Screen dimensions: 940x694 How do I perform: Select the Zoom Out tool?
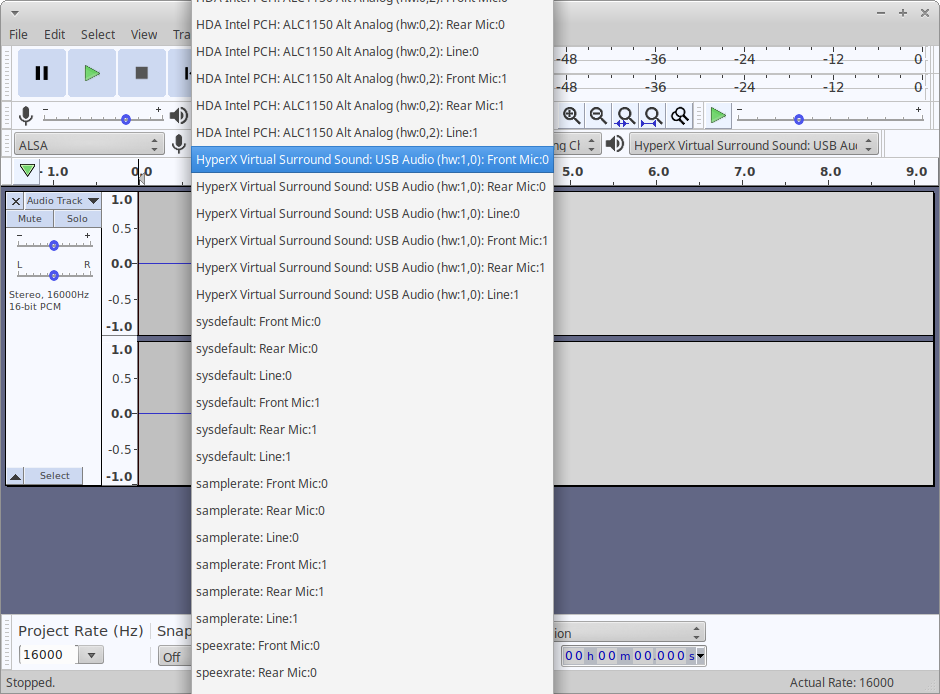tap(598, 115)
